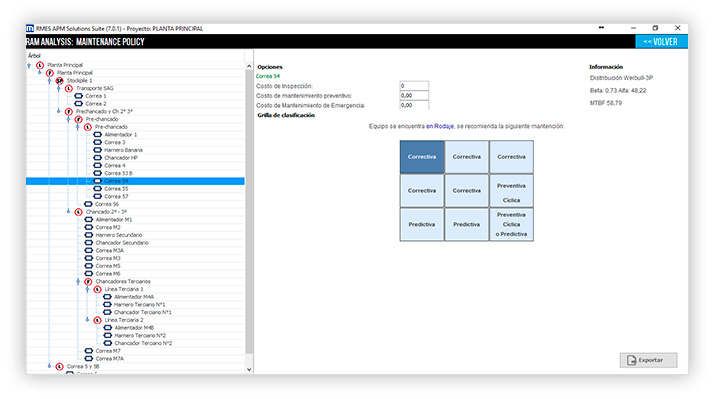This screenshot has width=716, height=399.
Task: Click the equipment icon of Correa 4
Action: click(97, 166)
